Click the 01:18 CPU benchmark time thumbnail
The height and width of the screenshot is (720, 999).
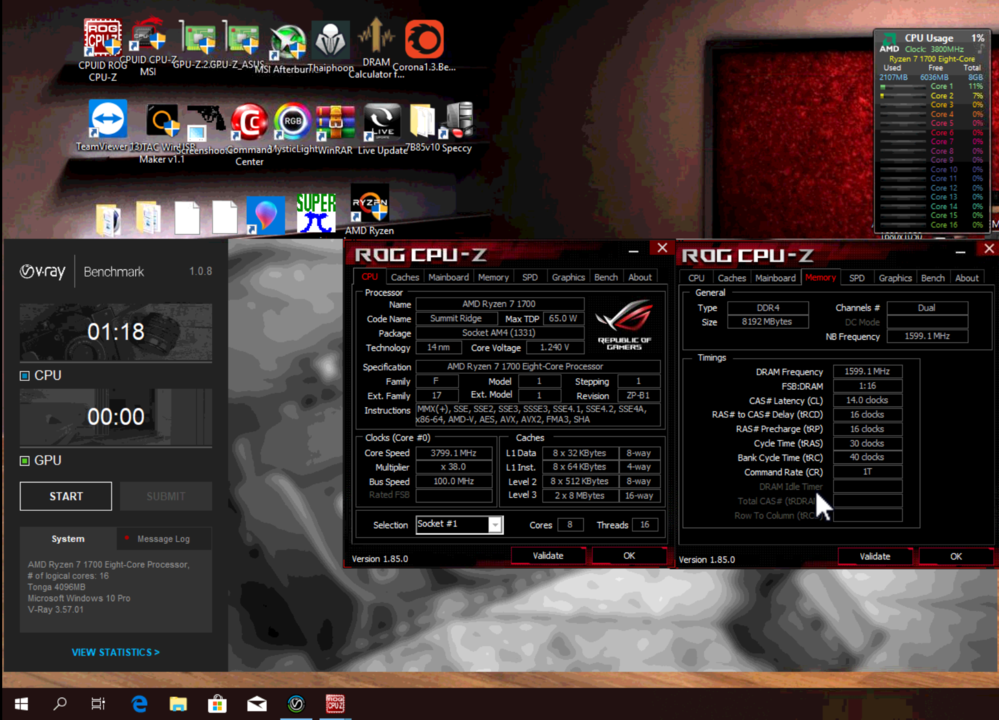(x=116, y=332)
